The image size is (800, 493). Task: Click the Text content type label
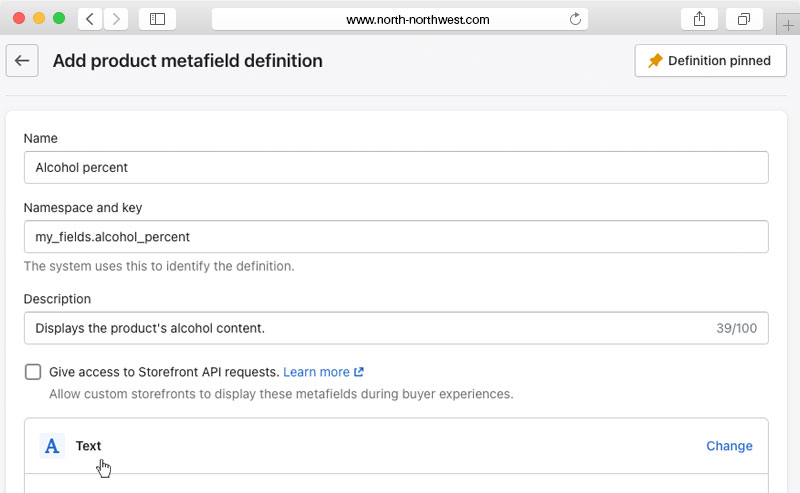(88, 446)
